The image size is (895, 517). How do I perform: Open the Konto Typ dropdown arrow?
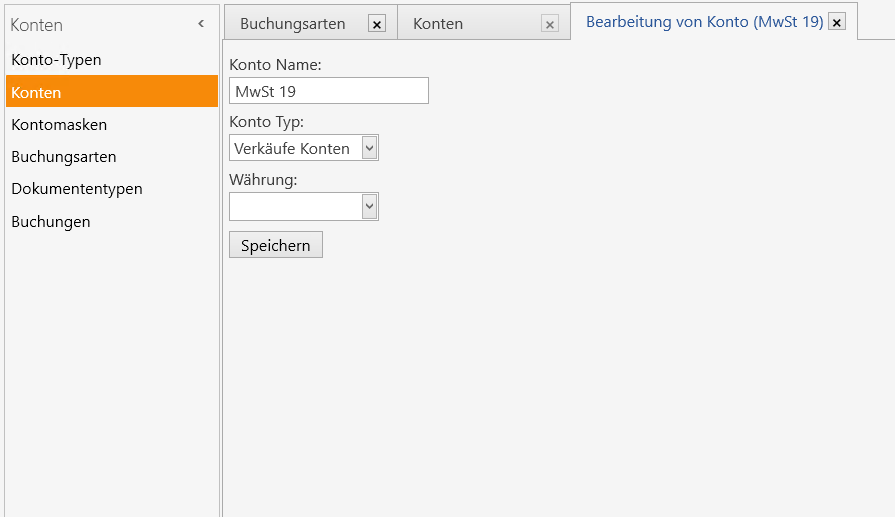[369, 148]
